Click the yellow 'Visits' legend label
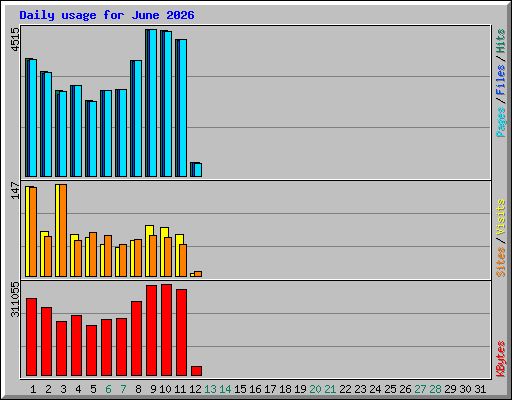Image resolution: width=512 pixels, height=400 pixels. click(x=500, y=218)
